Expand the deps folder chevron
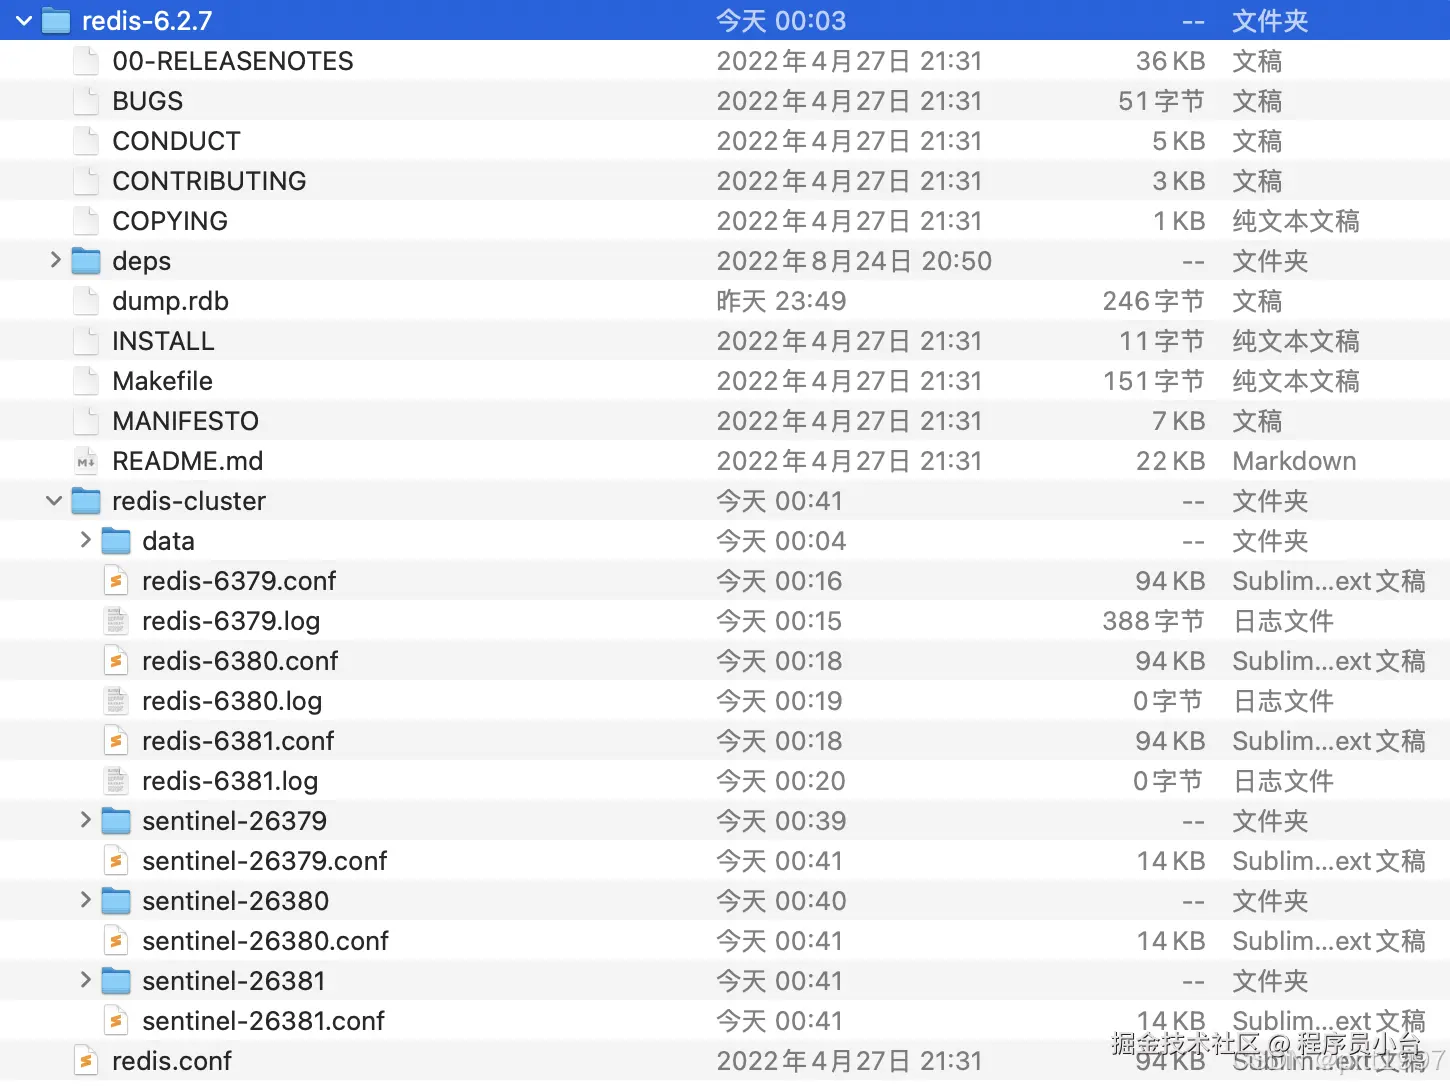This screenshot has width=1450, height=1086. [55, 260]
